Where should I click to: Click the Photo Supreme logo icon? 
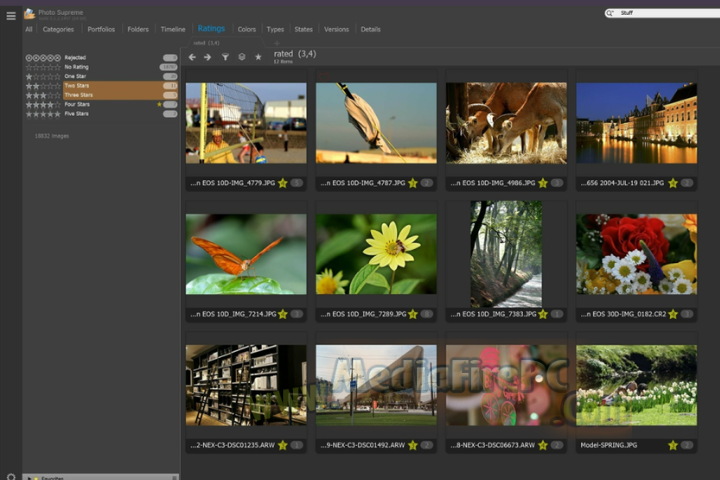click(29, 14)
